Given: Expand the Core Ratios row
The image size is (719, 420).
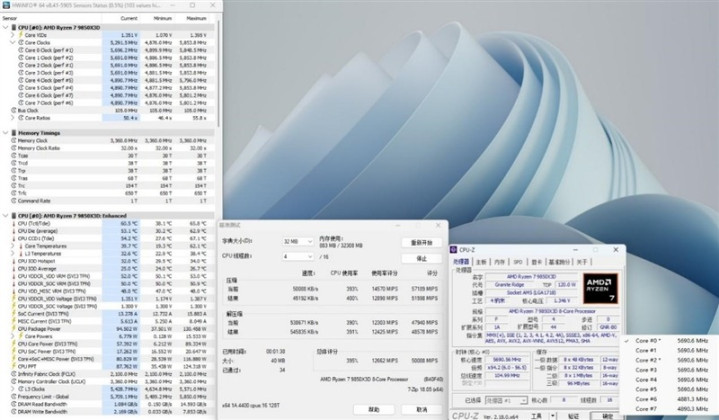Looking at the screenshot, I should (x=13, y=118).
